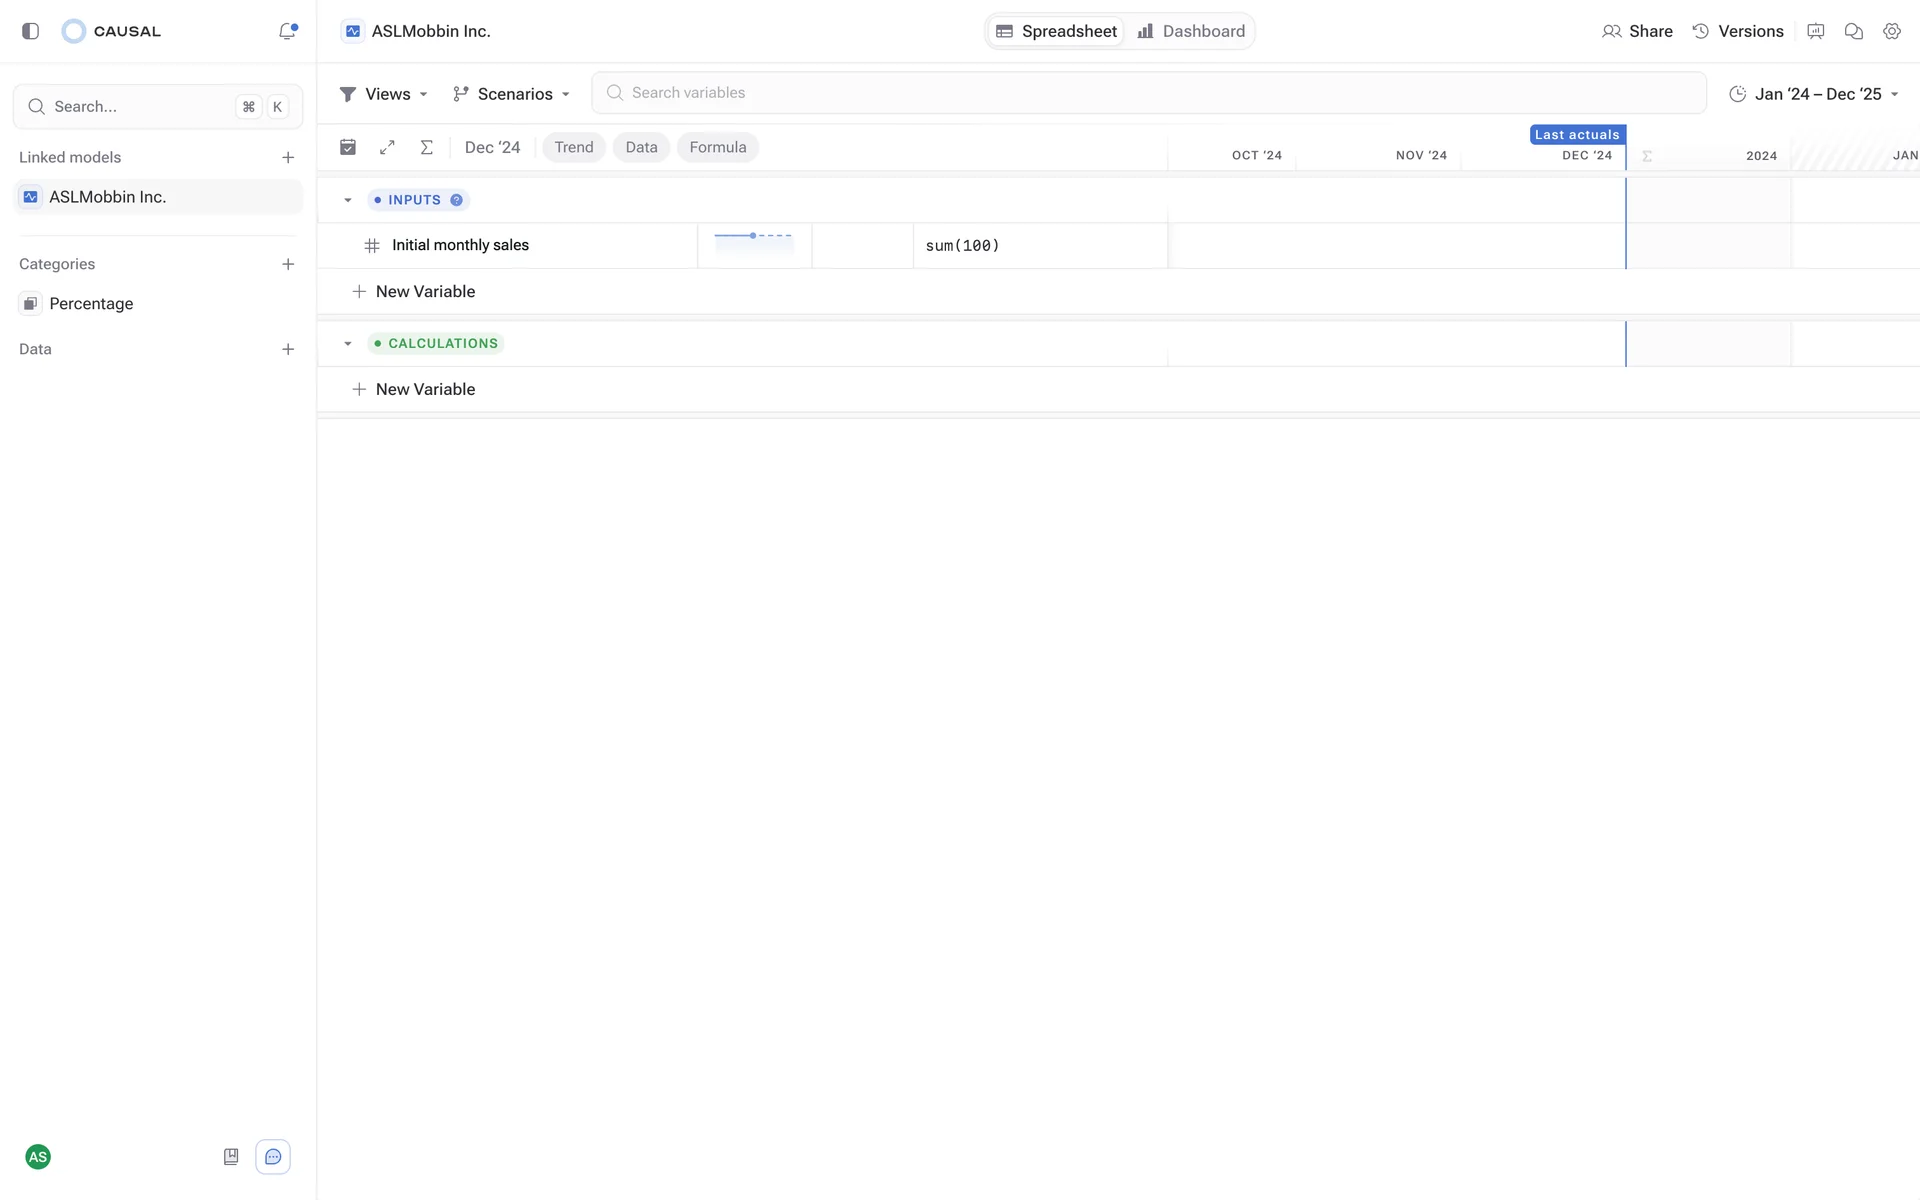
Task: Switch to the Dashboard tab
Action: (x=1191, y=31)
